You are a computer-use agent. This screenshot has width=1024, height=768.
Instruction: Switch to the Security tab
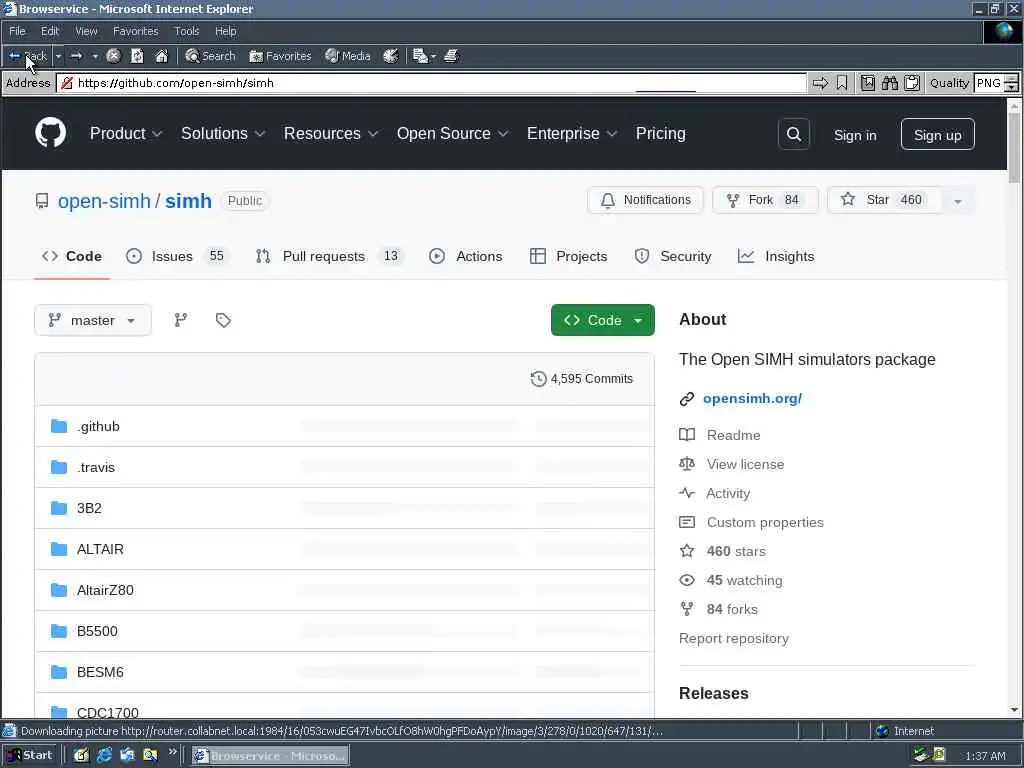coord(673,257)
